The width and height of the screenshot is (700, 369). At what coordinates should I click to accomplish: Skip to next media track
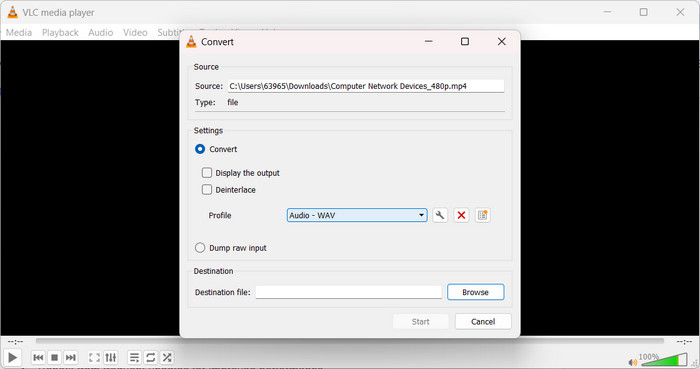pyautogui.click(x=71, y=357)
